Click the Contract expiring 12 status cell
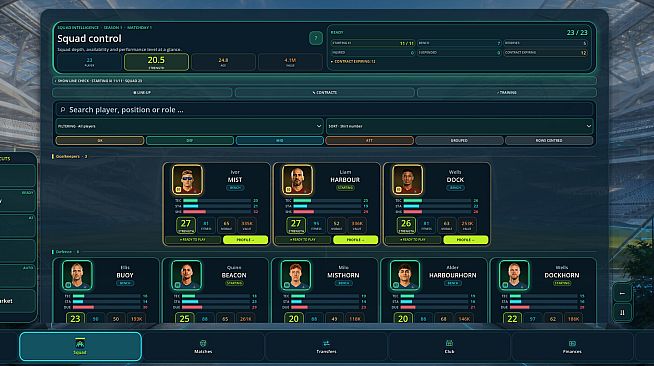 click(x=546, y=53)
